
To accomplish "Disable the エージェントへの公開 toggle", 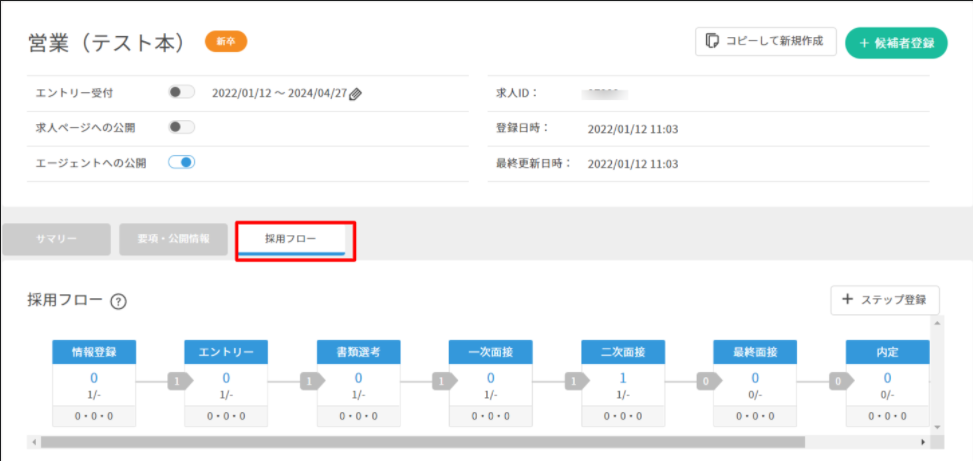I will [181, 162].
